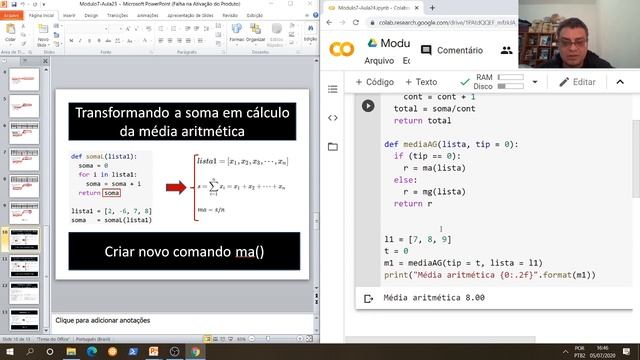Image resolution: width=640 pixels, height=360 pixels.
Task: Click the Organizar icon
Action: [256, 29]
